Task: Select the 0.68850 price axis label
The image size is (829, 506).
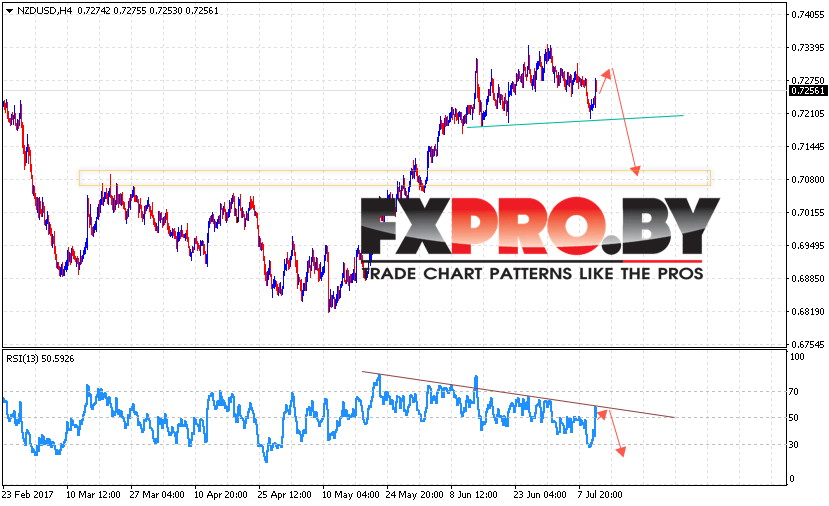Action: pos(808,279)
